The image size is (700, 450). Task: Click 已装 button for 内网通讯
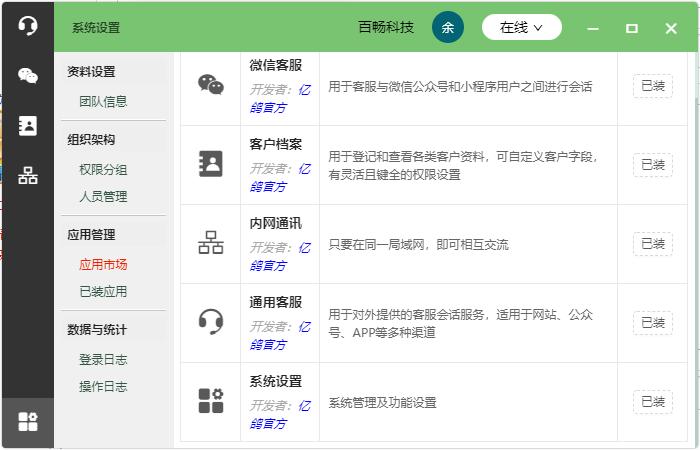[653, 244]
